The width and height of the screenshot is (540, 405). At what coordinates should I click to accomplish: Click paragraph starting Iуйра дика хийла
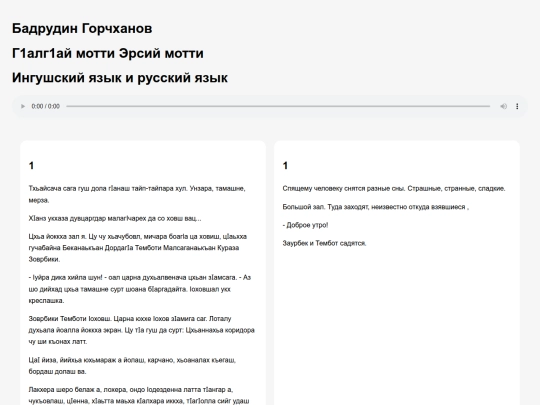pos(139,289)
